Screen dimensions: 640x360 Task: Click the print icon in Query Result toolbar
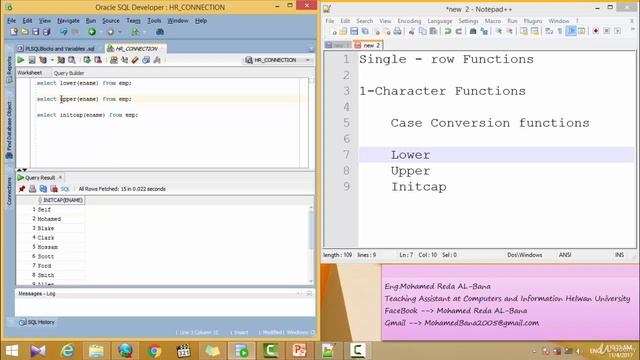tap(32, 189)
